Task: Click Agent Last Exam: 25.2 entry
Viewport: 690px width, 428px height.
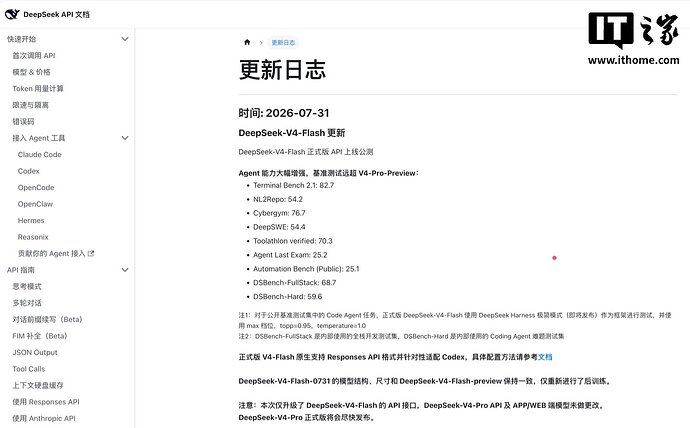Action: point(290,255)
